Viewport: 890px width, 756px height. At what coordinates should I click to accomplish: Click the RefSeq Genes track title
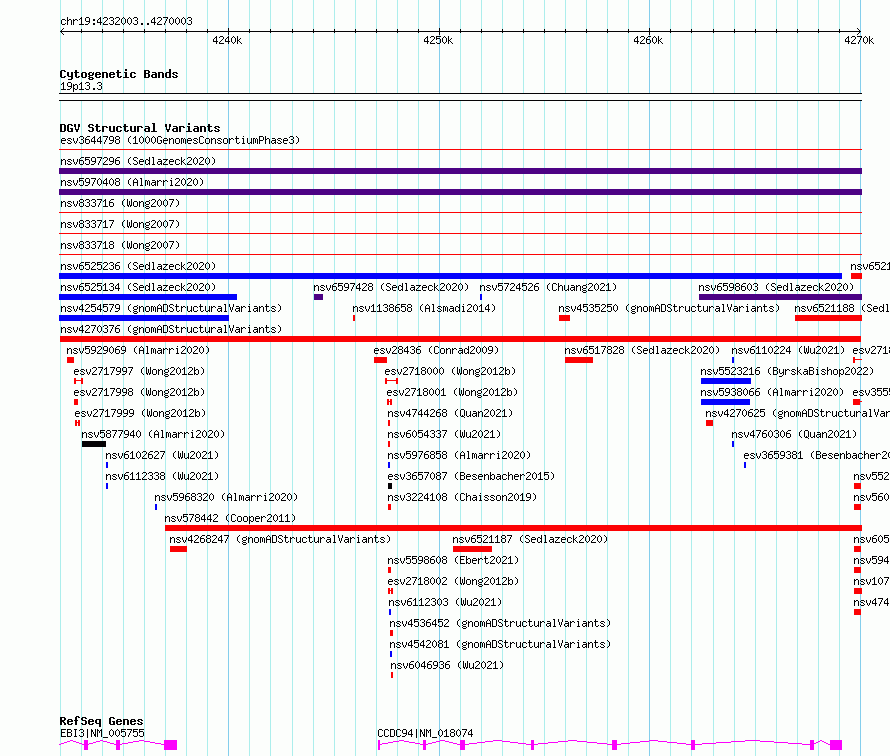click(x=102, y=721)
